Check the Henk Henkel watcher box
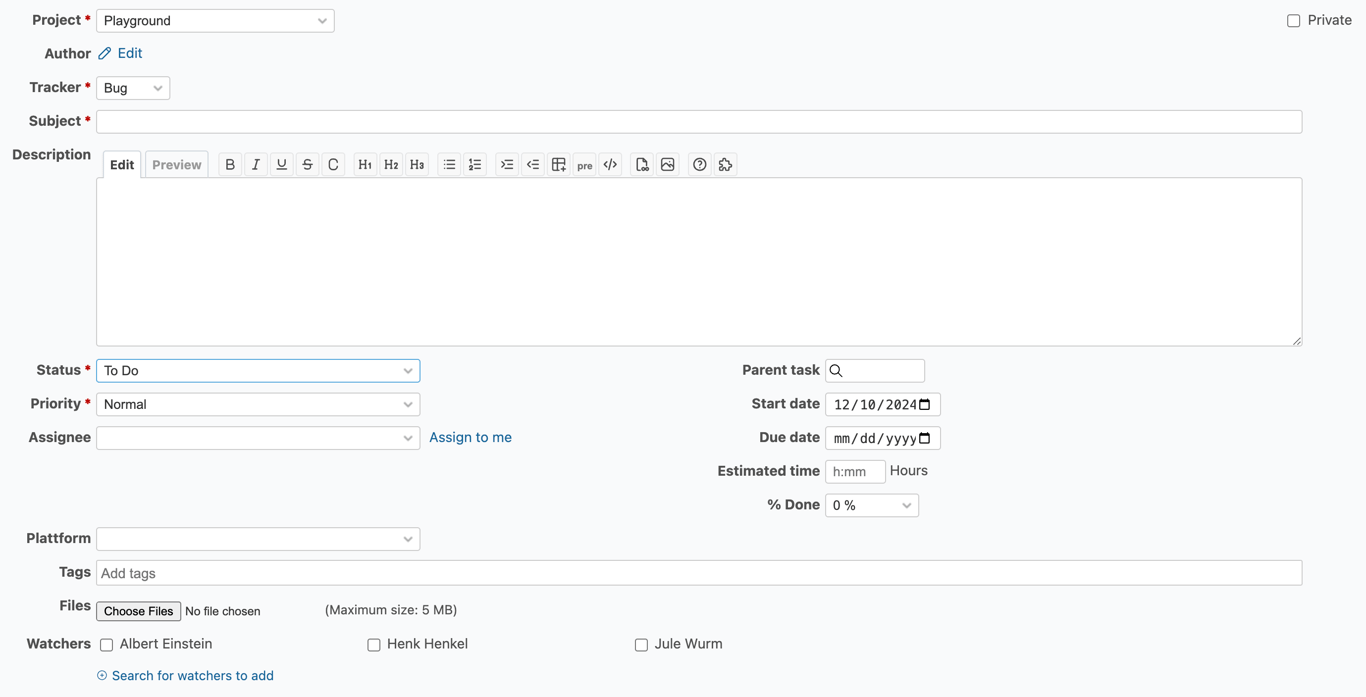Image resolution: width=1366 pixels, height=697 pixels. coord(373,644)
